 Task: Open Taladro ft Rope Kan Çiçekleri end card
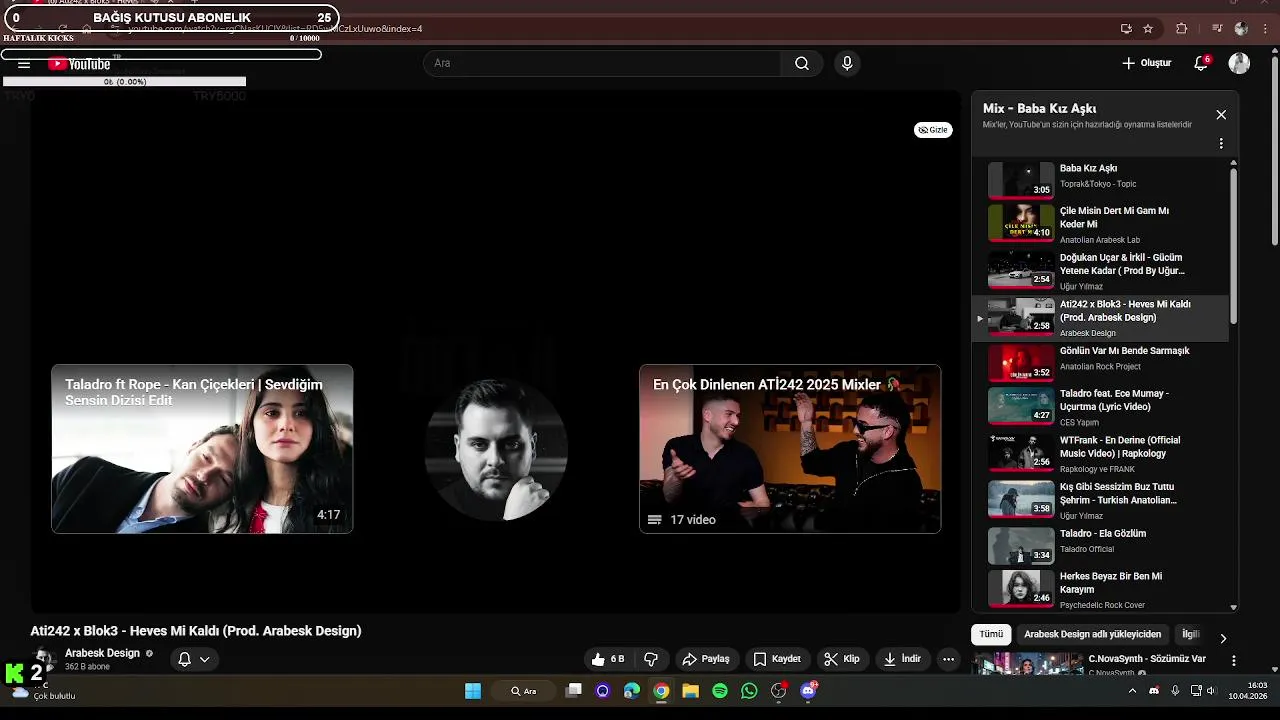(x=202, y=449)
